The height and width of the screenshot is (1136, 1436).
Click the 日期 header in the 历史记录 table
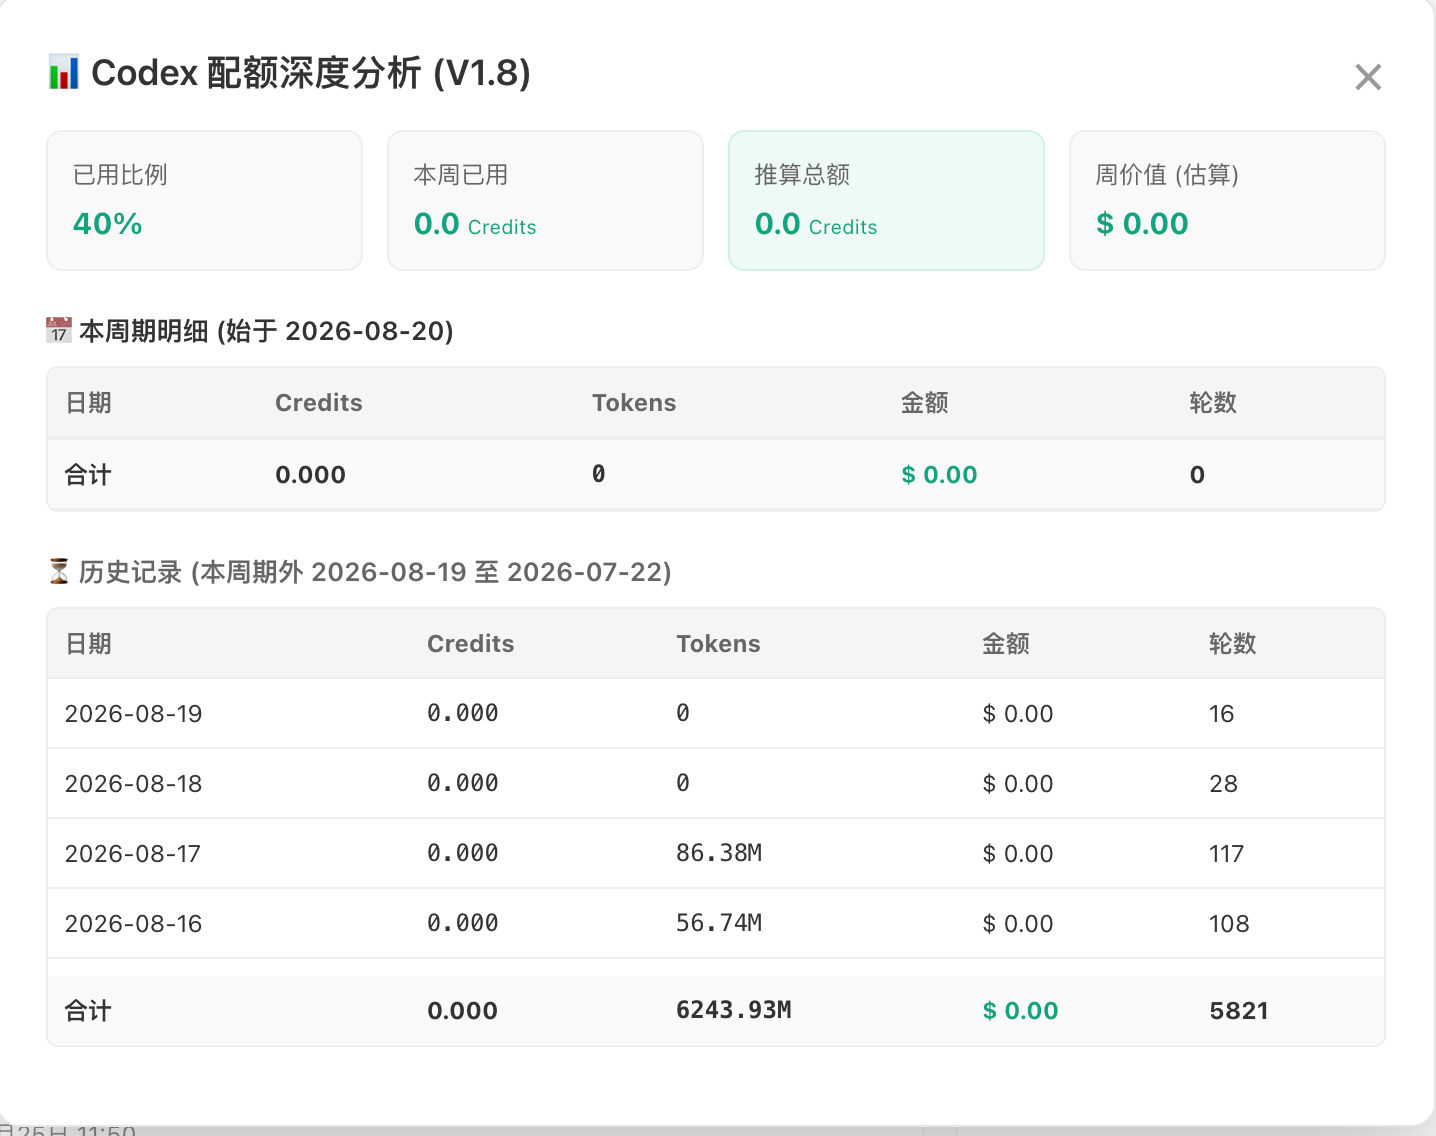click(x=88, y=644)
